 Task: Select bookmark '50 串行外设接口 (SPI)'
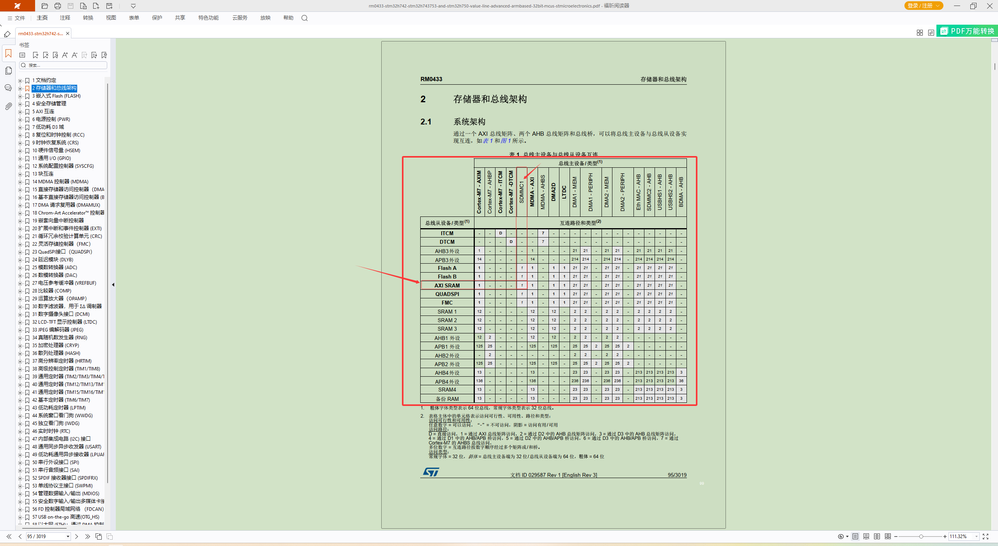[55, 462]
